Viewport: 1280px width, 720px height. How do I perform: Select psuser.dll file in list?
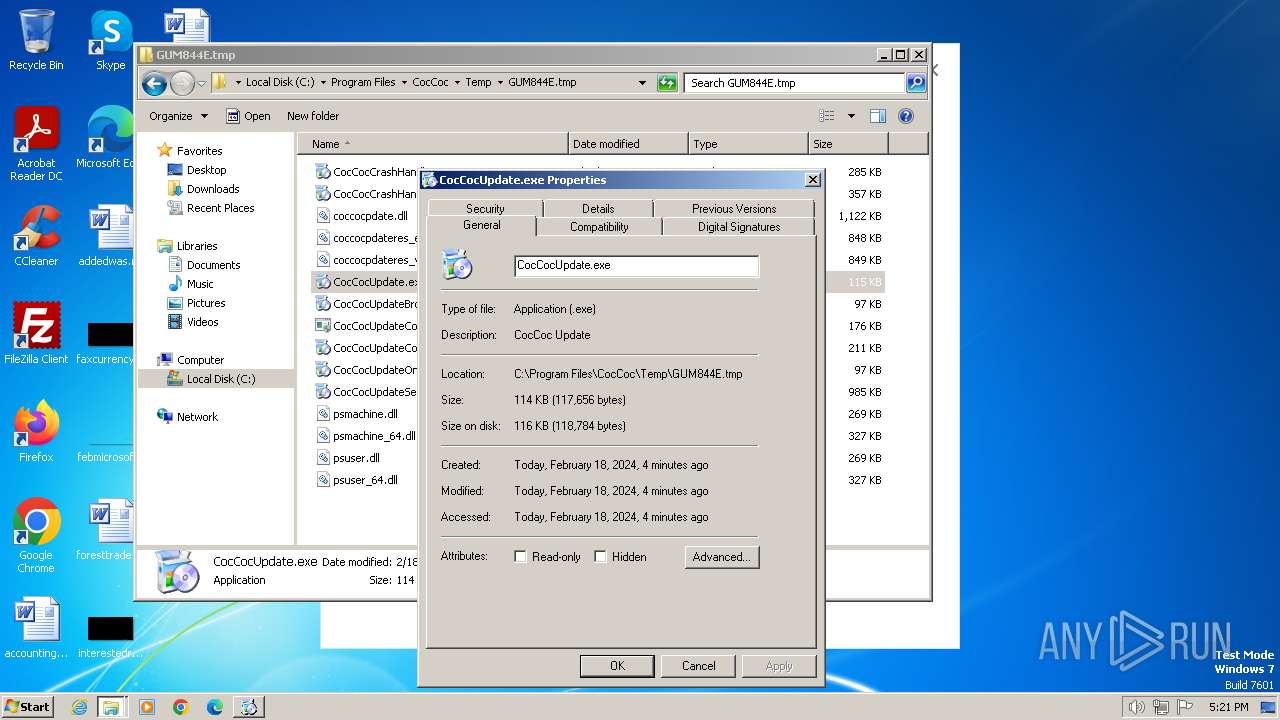click(x=356, y=458)
